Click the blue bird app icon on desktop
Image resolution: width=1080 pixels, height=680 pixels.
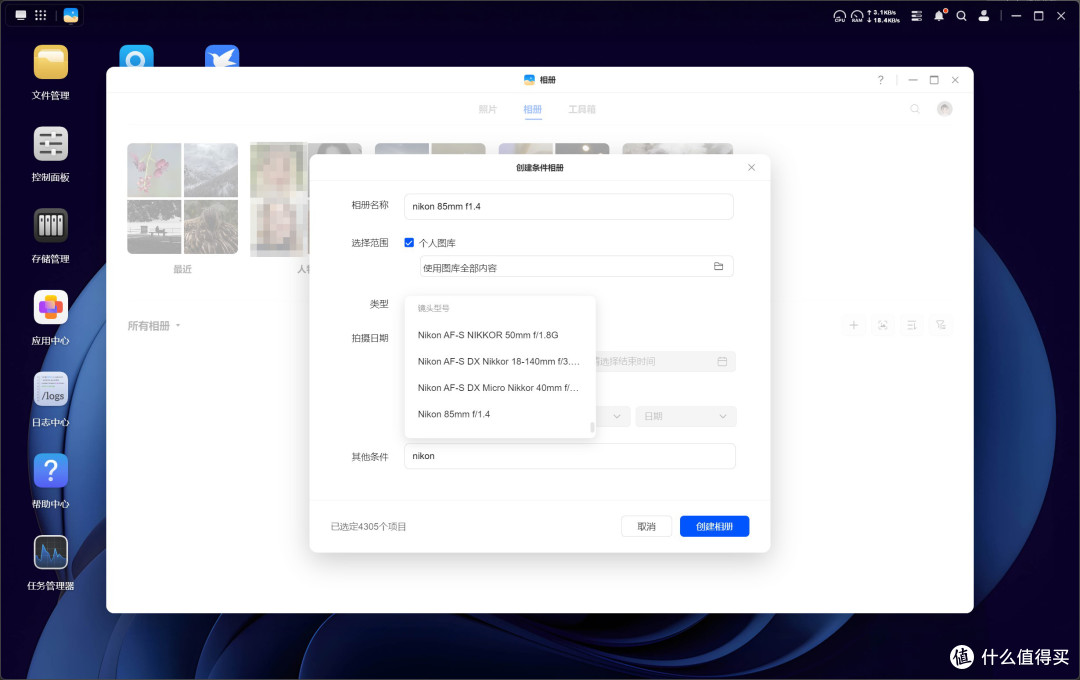222,56
